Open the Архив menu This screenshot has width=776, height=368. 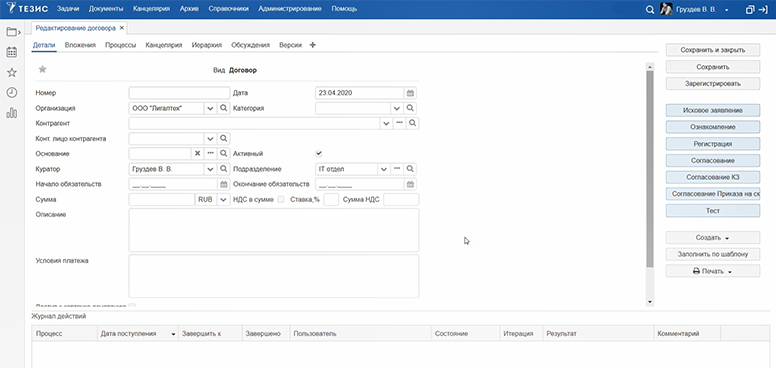(x=189, y=9)
